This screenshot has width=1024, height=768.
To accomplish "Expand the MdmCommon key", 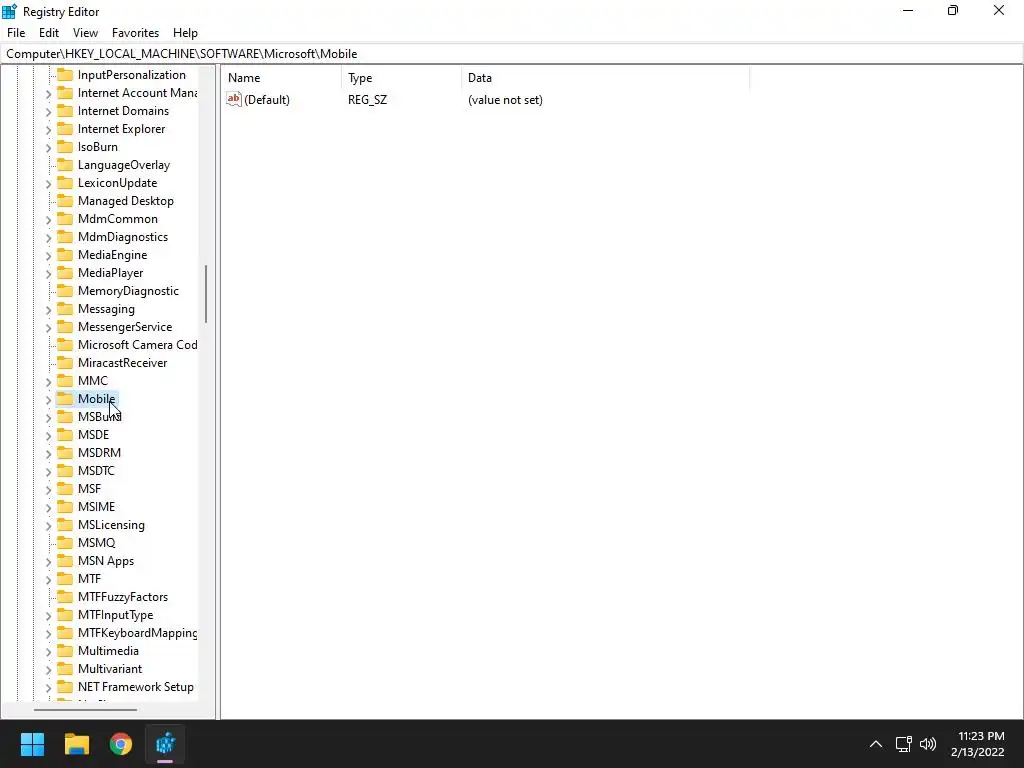I will tap(48, 220).
